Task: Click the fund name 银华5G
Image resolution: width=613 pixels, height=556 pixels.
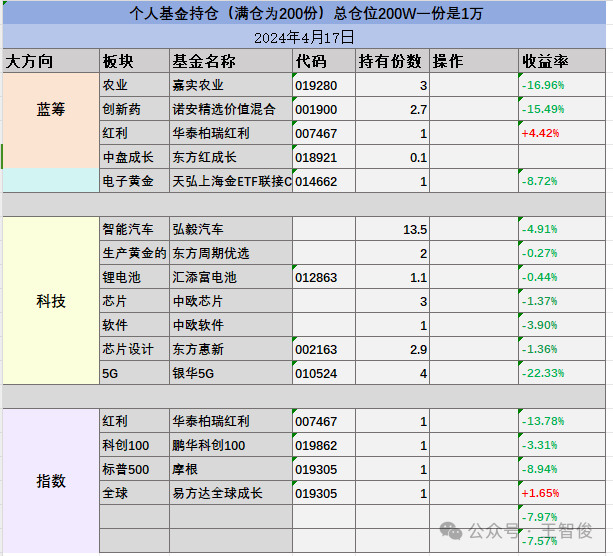Action: point(231,373)
